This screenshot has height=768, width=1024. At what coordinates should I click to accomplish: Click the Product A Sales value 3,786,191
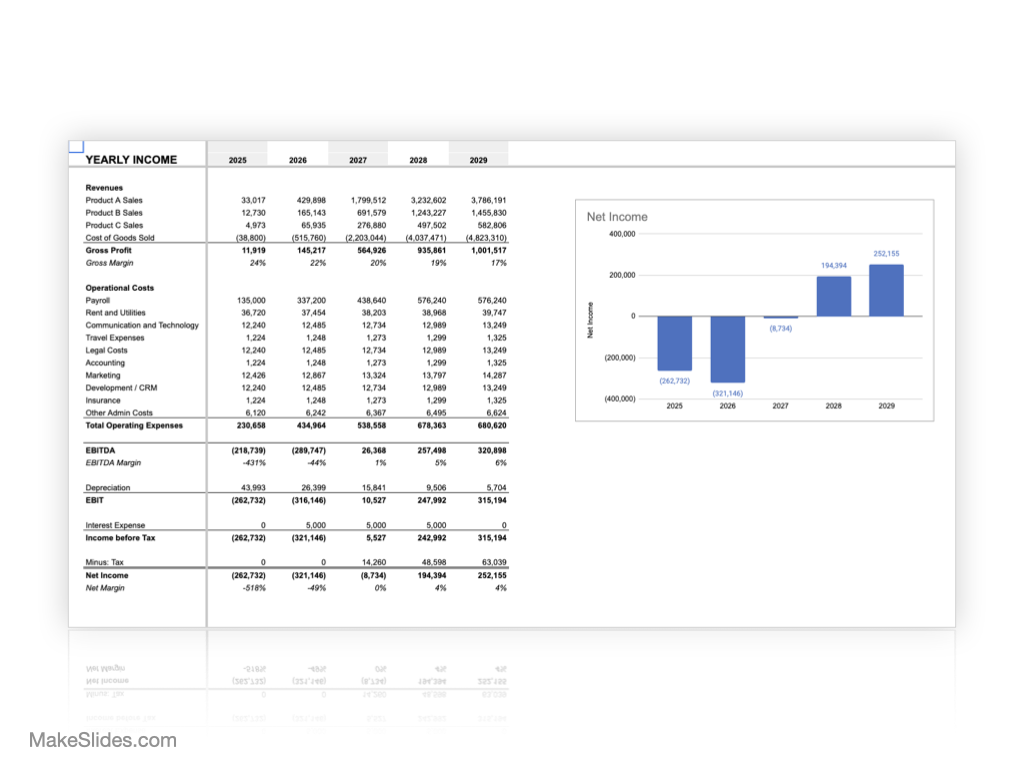tap(485, 200)
